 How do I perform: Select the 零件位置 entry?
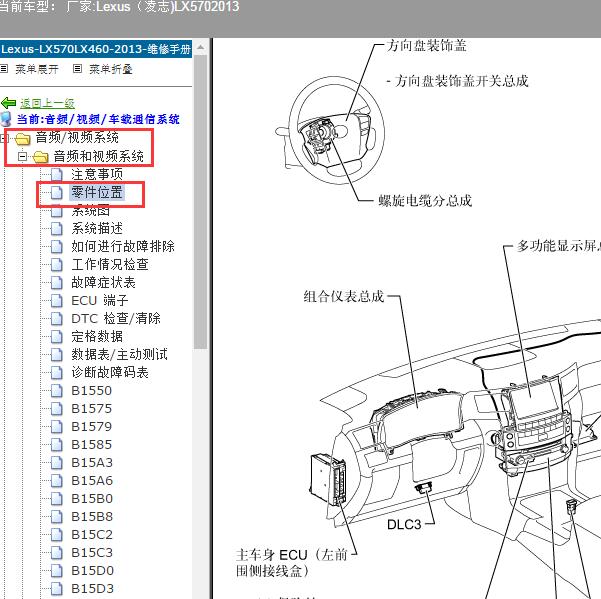(x=97, y=192)
